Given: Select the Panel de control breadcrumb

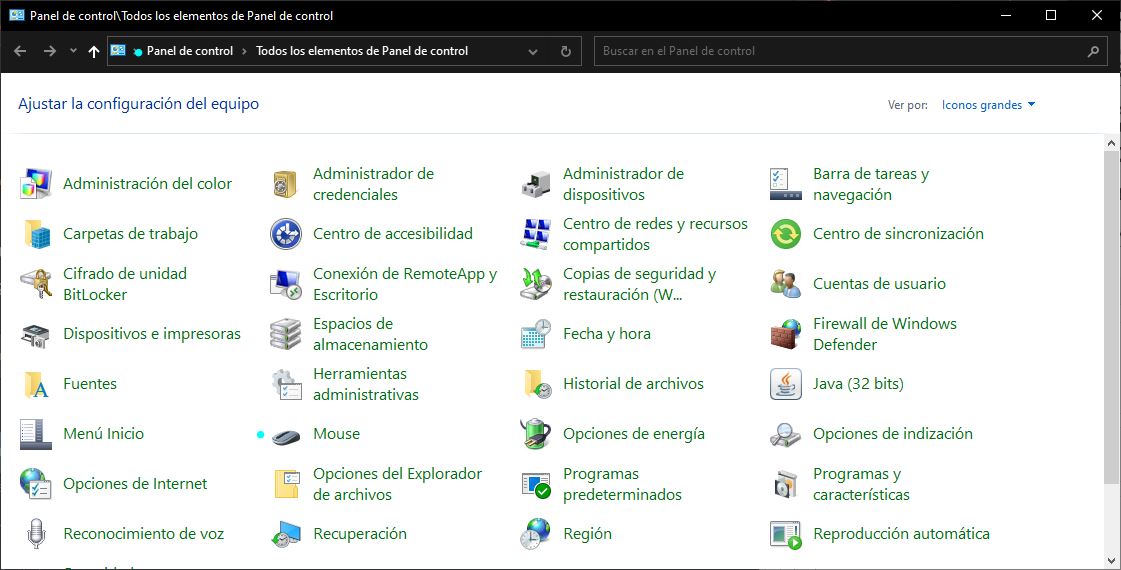Looking at the screenshot, I should tap(189, 51).
